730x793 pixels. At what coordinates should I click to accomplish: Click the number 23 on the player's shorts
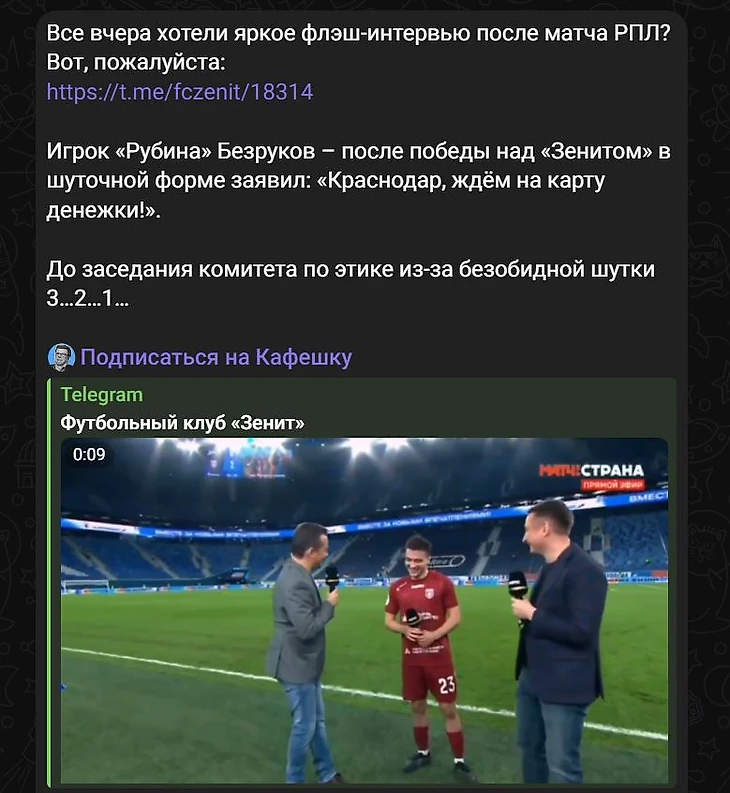pos(447,685)
